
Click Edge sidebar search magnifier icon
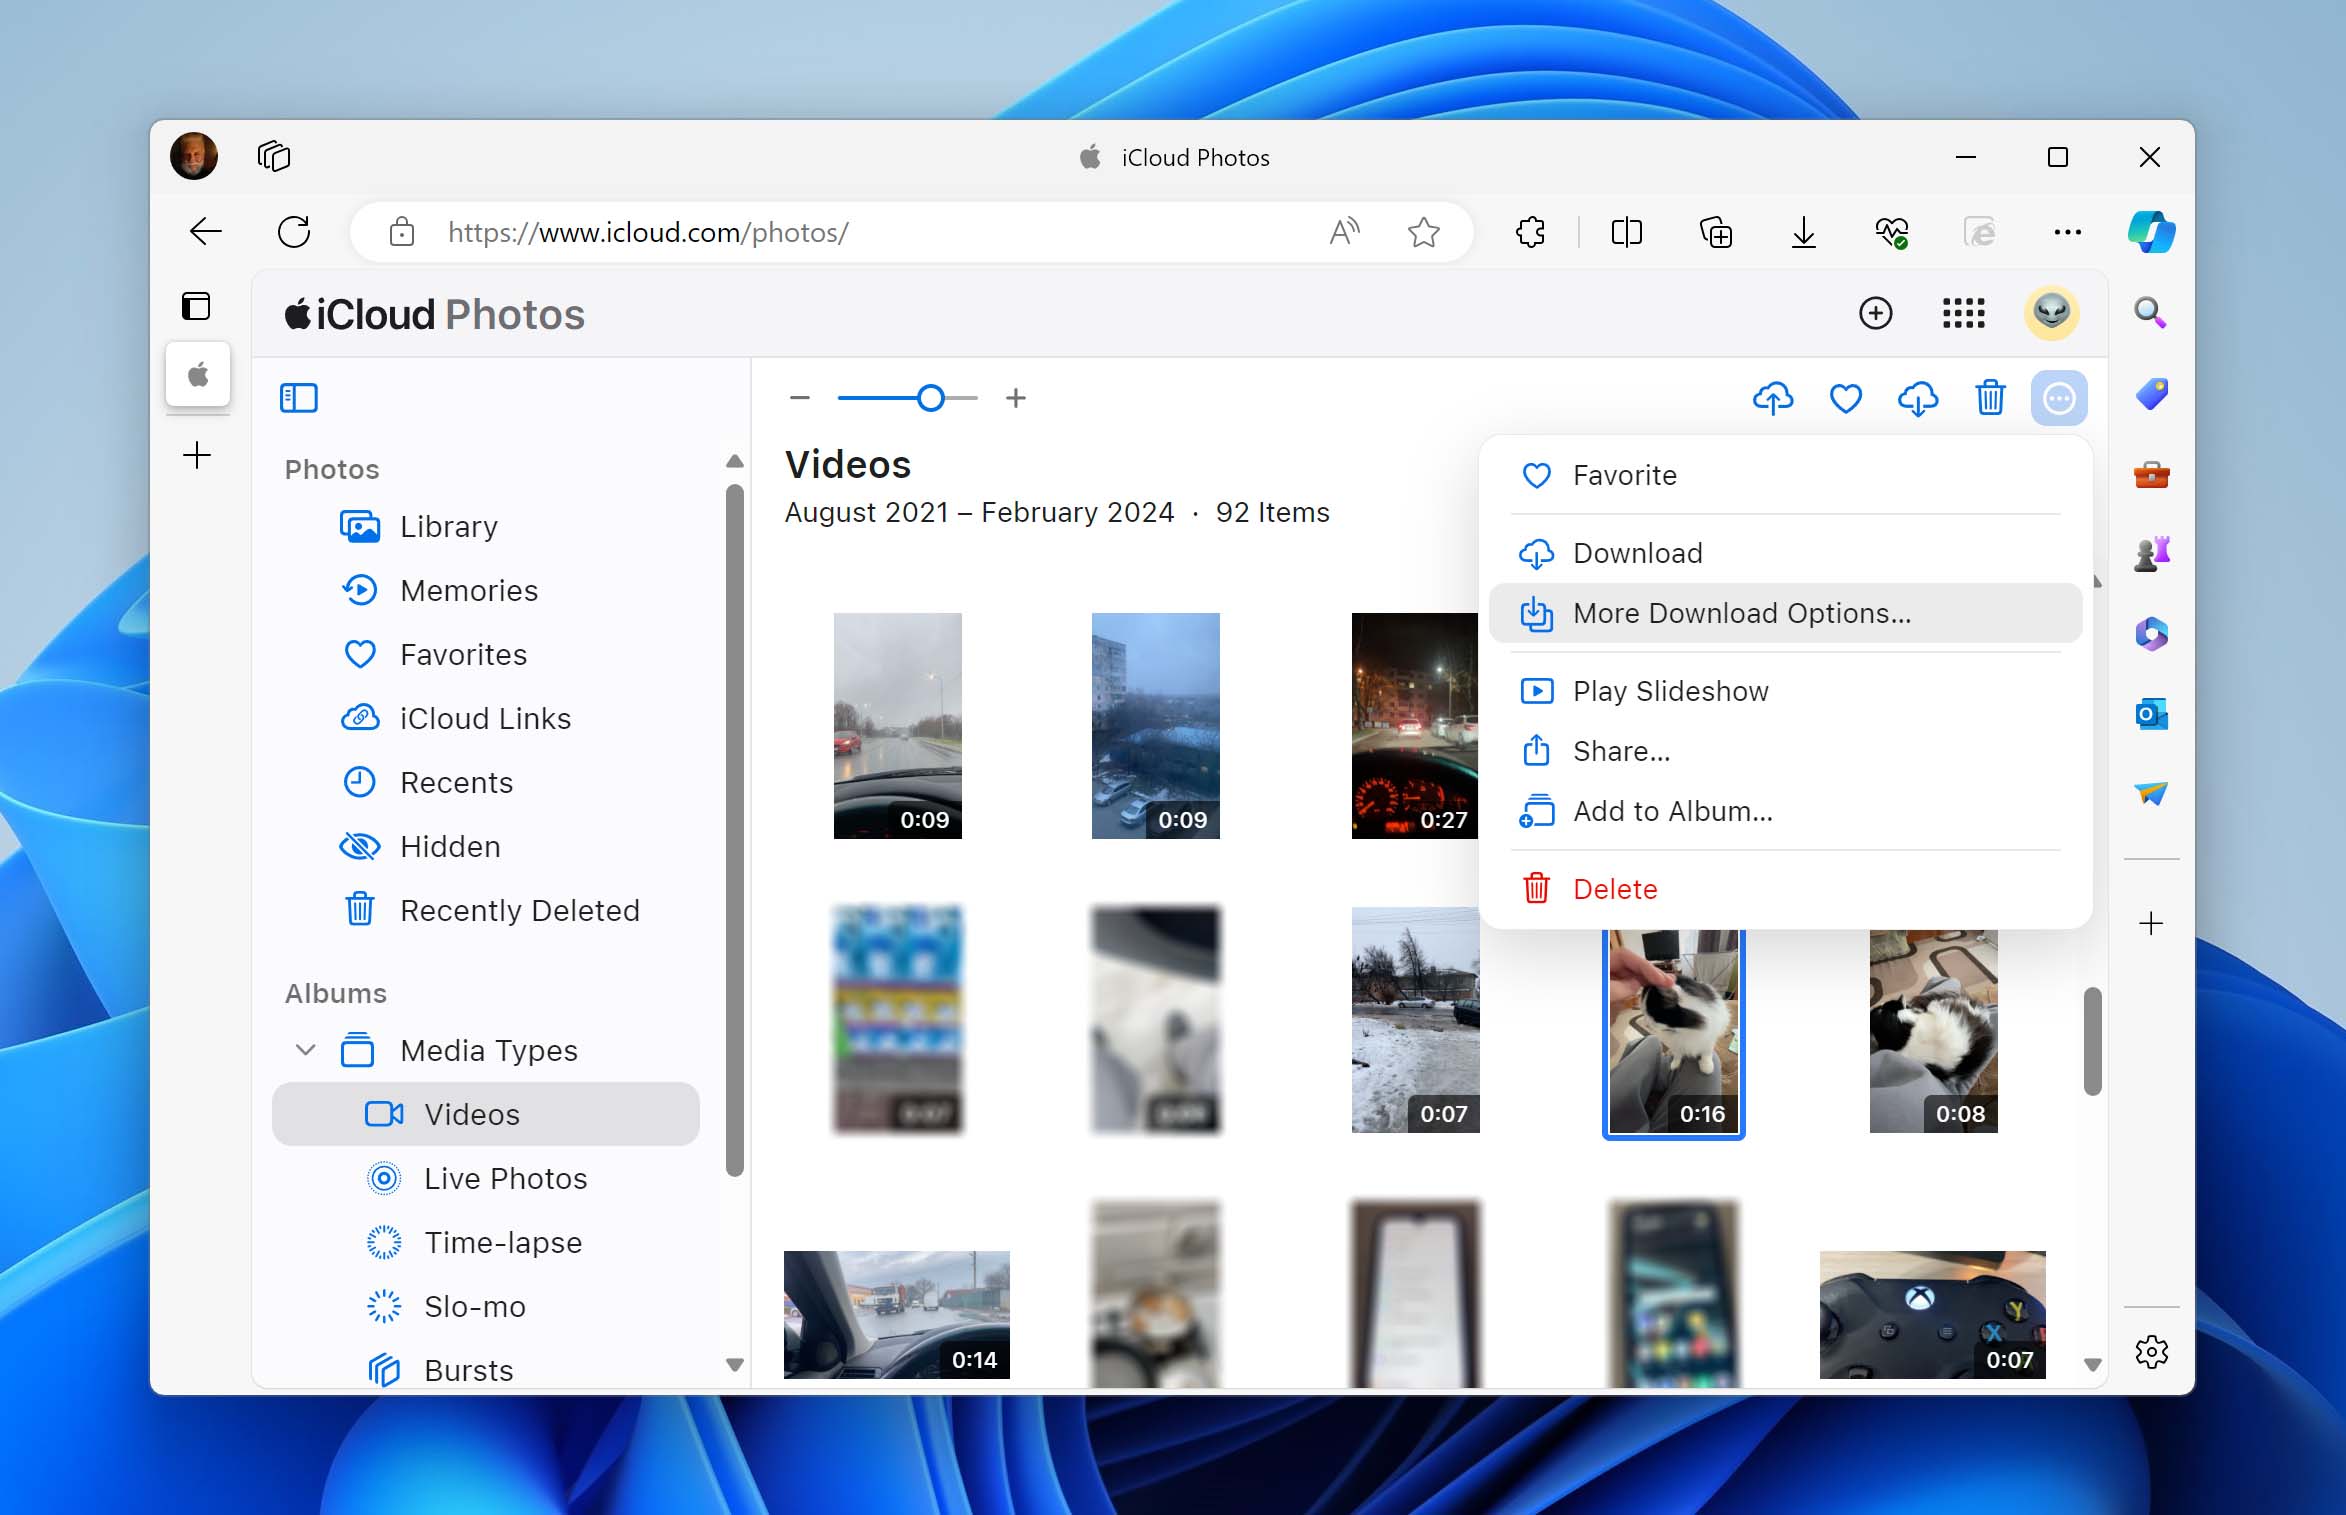click(x=2151, y=313)
